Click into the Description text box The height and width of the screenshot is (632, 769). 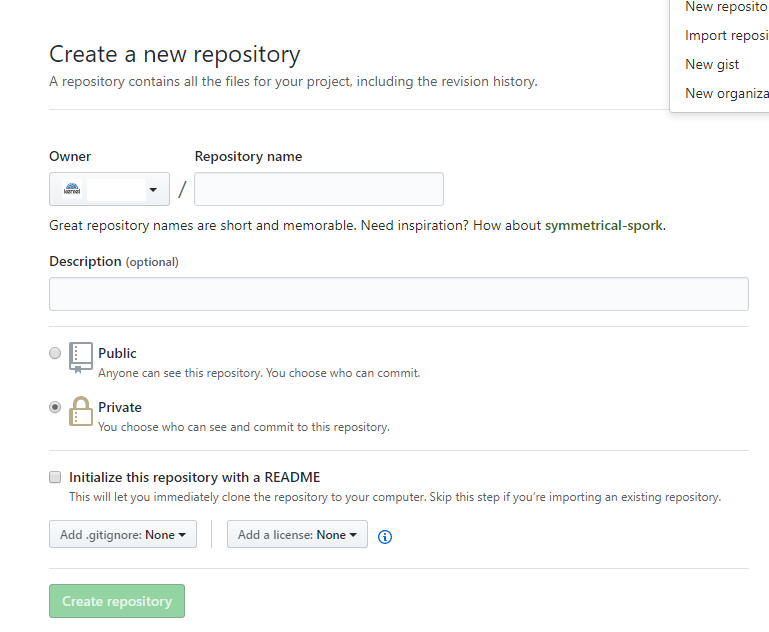click(398, 294)
